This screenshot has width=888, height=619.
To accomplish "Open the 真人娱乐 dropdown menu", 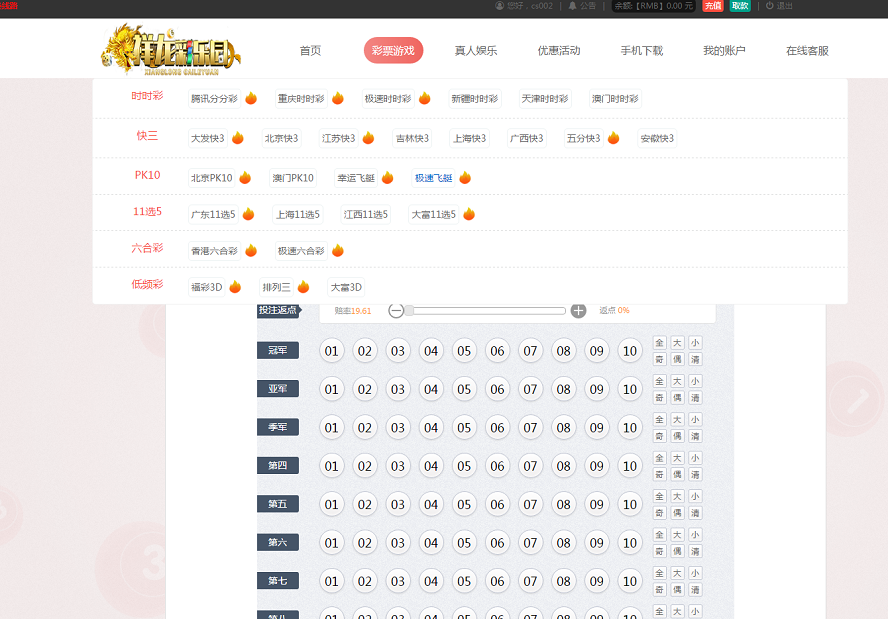I will pos(477,49).
